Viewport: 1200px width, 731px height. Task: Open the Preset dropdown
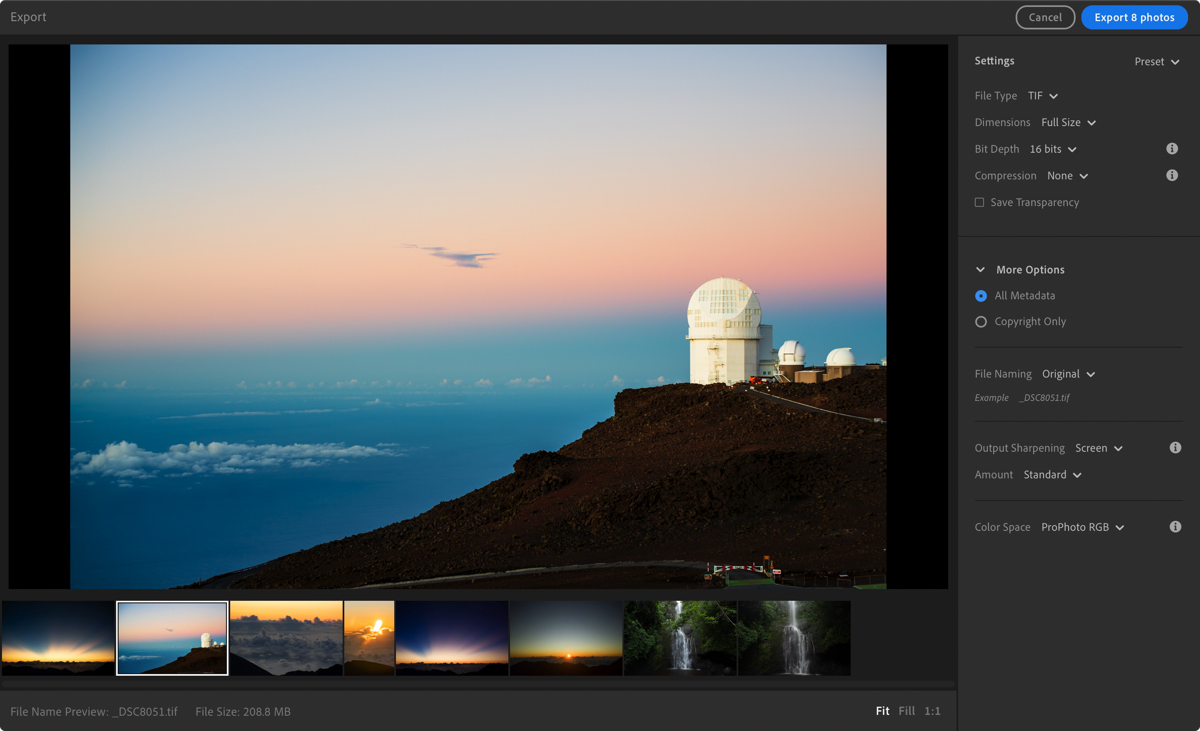[1157, 62]
